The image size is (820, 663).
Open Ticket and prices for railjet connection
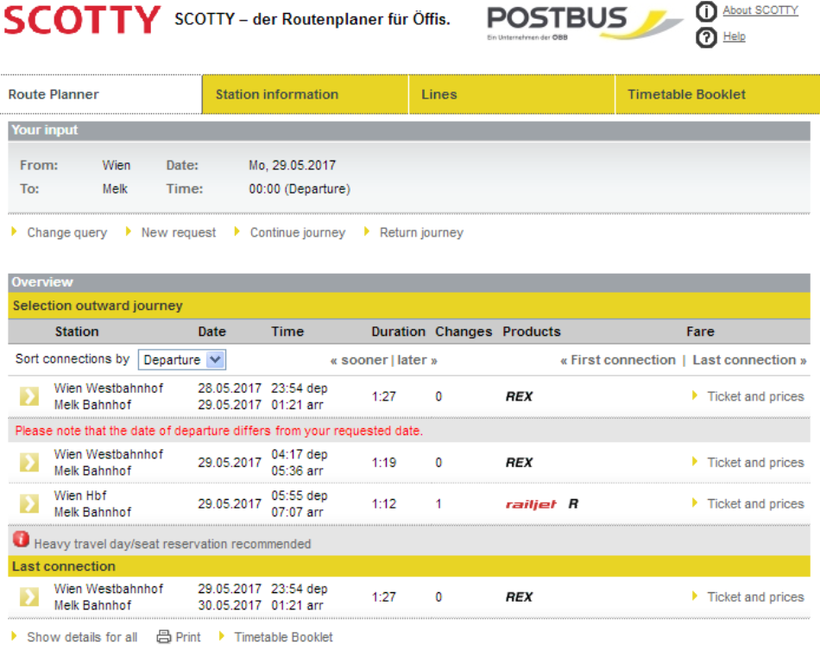pyautogui.click(x=755, y=504)
